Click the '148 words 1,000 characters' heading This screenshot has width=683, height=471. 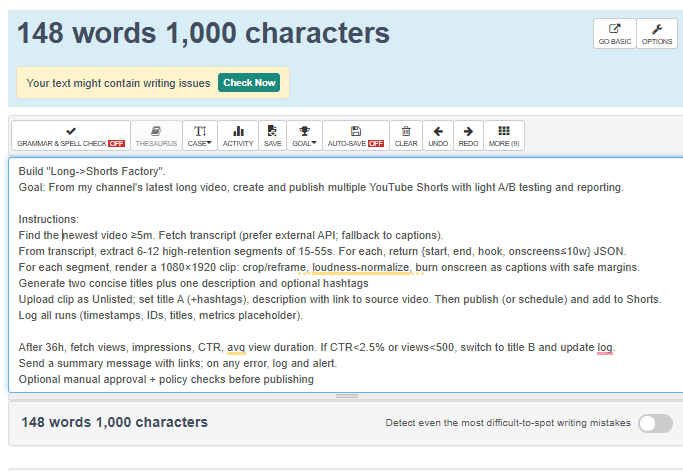coord(203,33)
